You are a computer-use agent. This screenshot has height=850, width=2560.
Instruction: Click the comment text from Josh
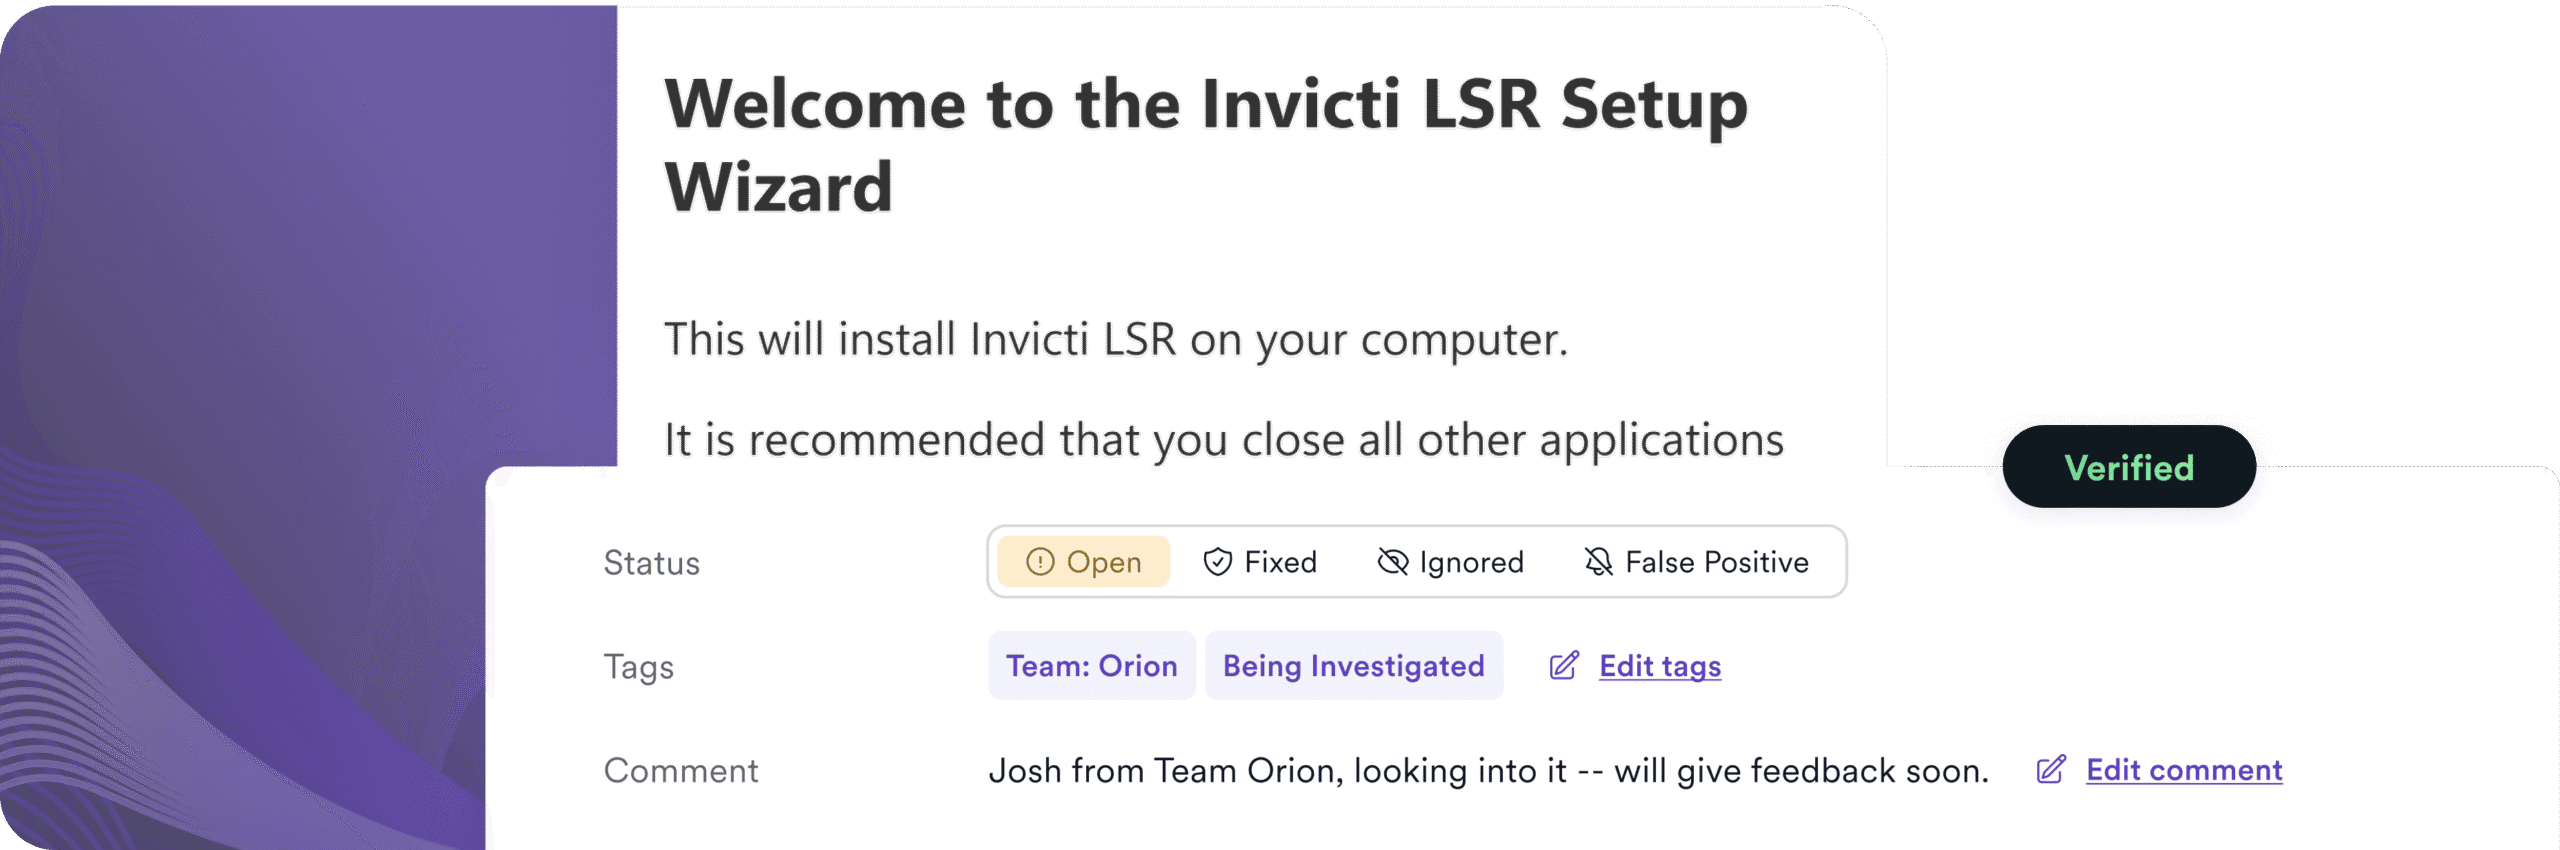(1488, 771)
